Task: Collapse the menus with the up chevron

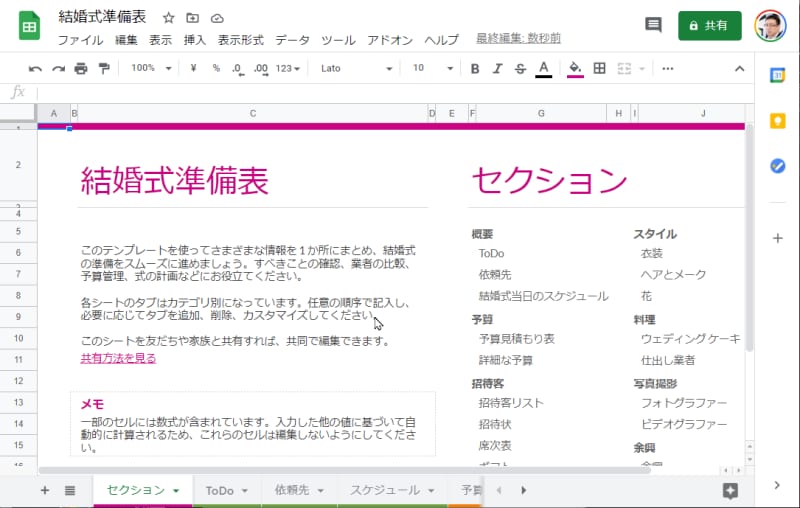Action: pyautogui.click(x=739, y=68)
